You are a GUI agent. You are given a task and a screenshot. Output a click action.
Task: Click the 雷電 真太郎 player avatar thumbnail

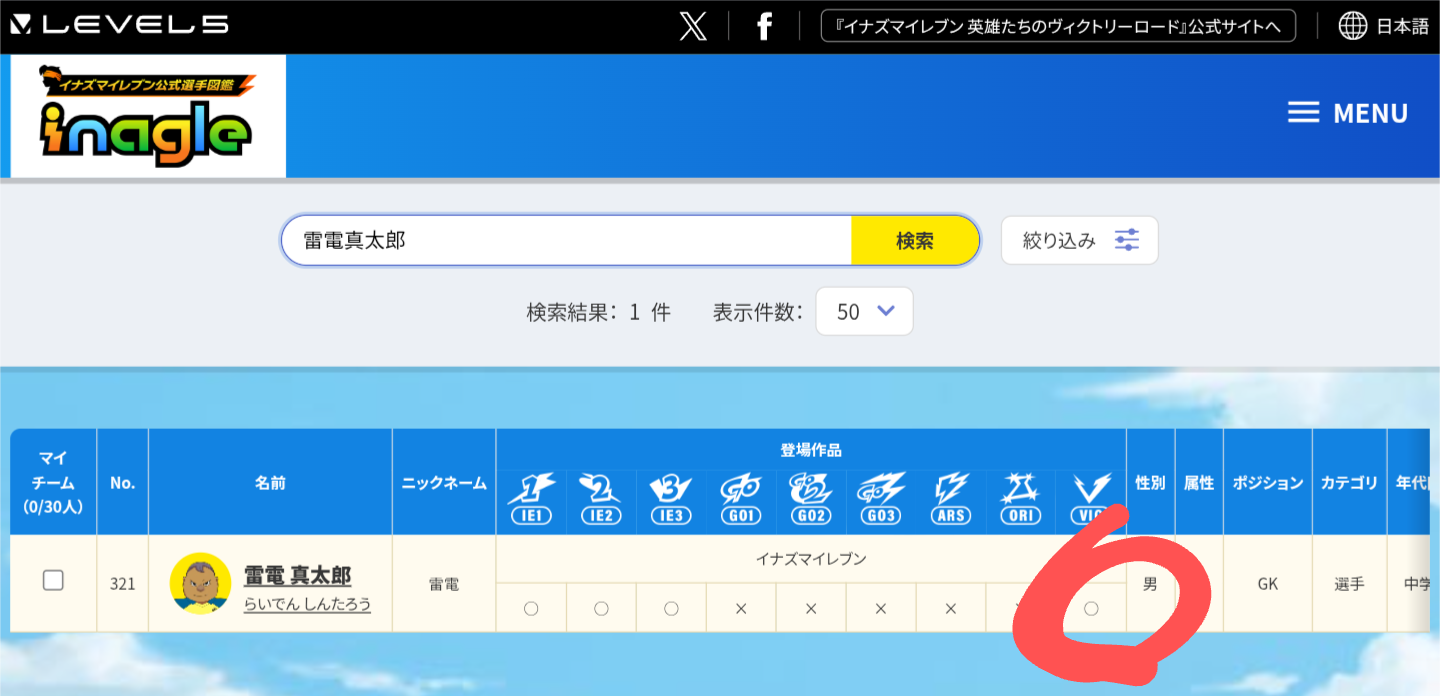coord(200,583)
